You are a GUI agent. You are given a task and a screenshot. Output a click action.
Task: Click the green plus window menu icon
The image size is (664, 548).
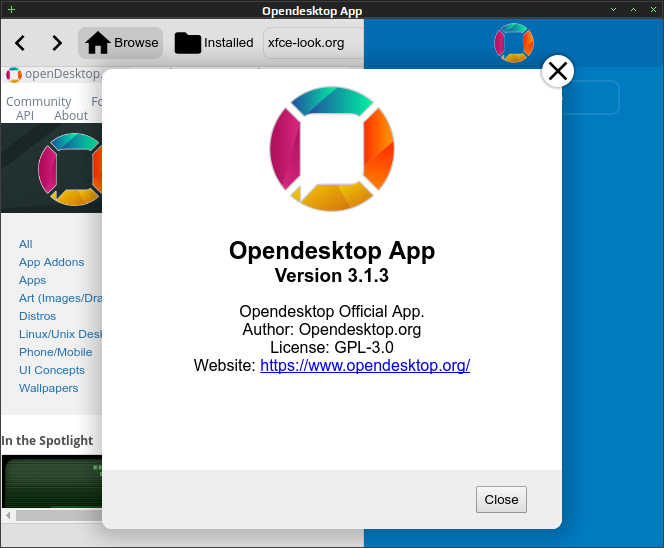[11, 9]
